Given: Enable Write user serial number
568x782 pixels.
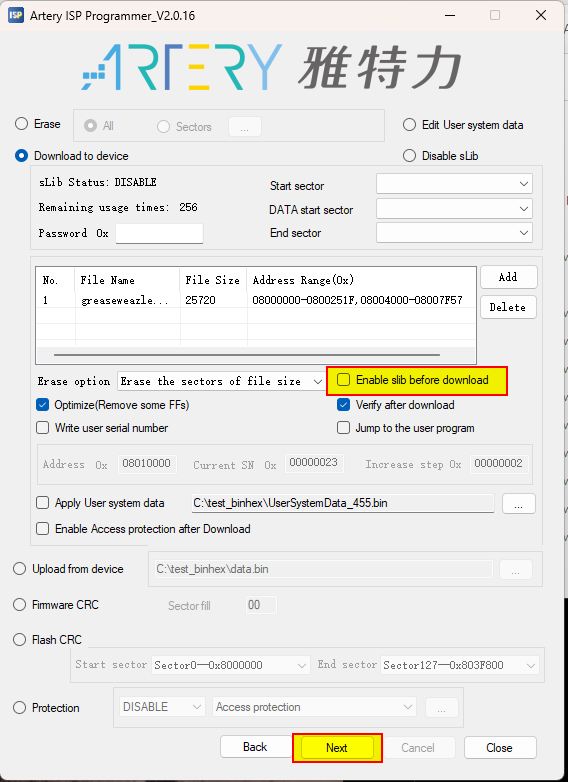Looking at the screenshot, I should click(x=43, y=428).
